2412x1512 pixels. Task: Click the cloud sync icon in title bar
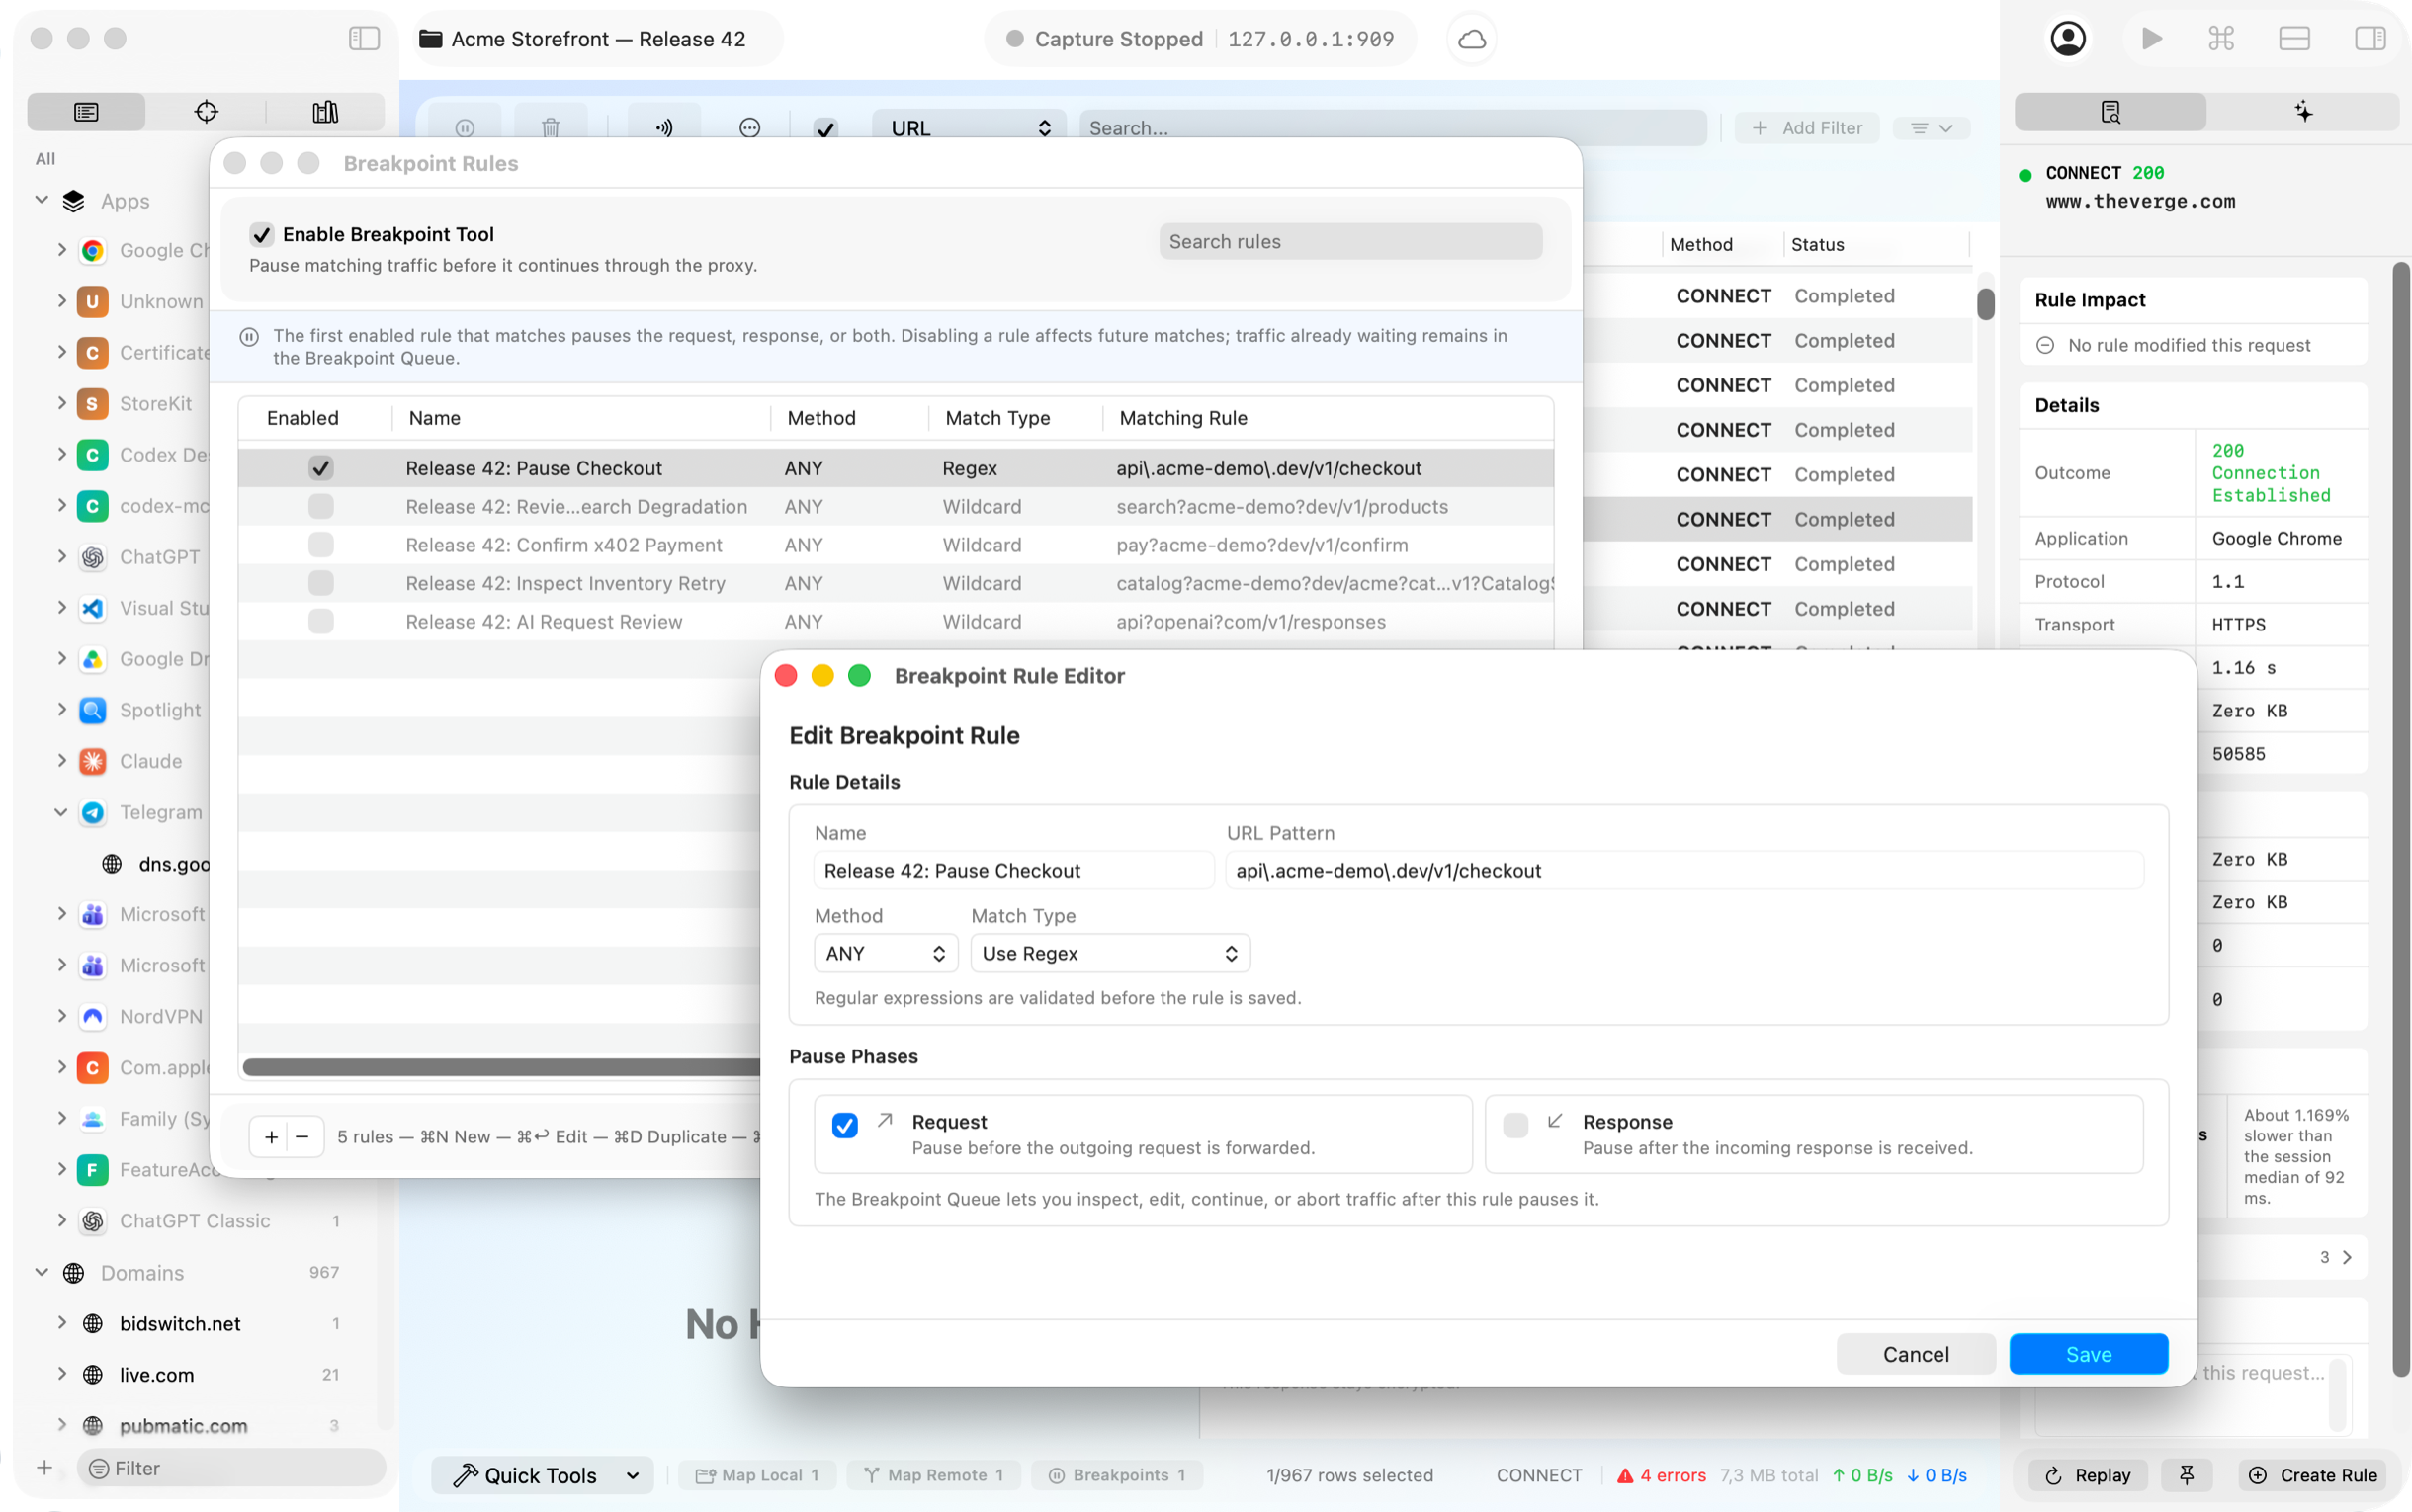coord(1471,39)
